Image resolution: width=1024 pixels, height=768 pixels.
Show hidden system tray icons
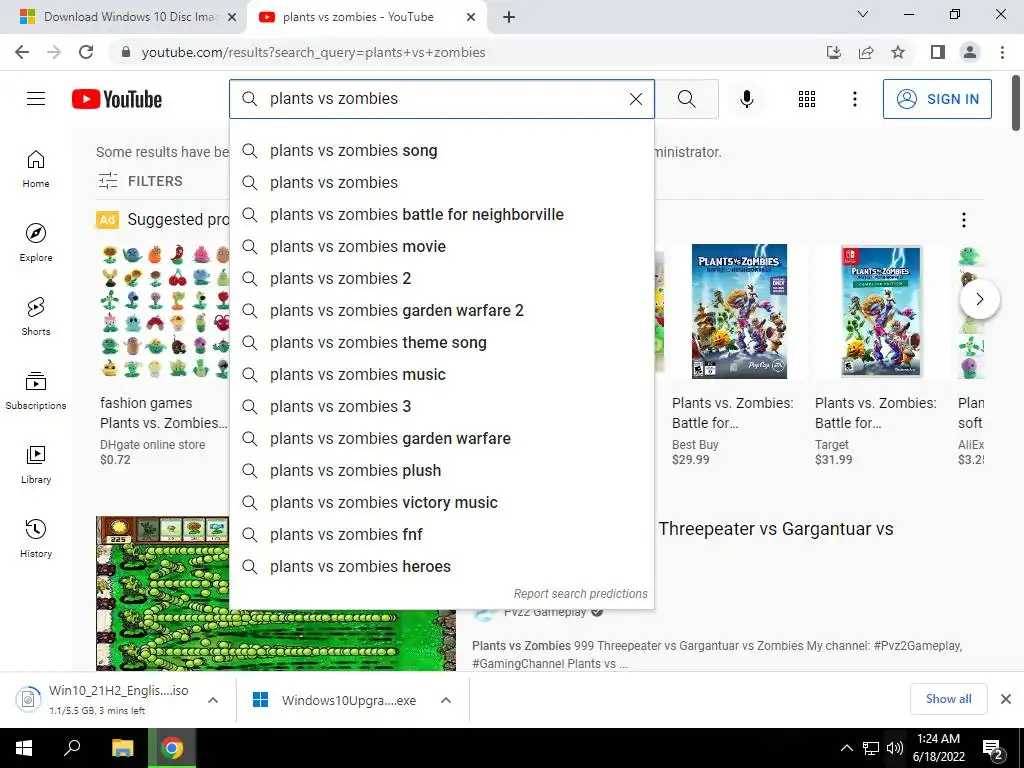846,748
